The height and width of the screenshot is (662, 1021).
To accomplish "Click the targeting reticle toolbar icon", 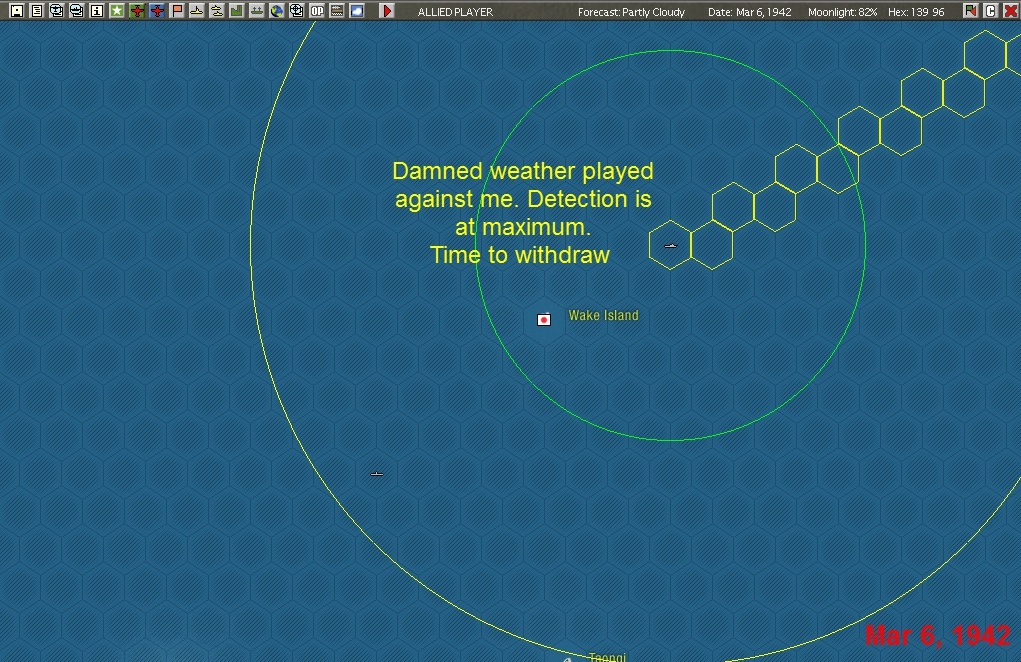I will (298, 12).
